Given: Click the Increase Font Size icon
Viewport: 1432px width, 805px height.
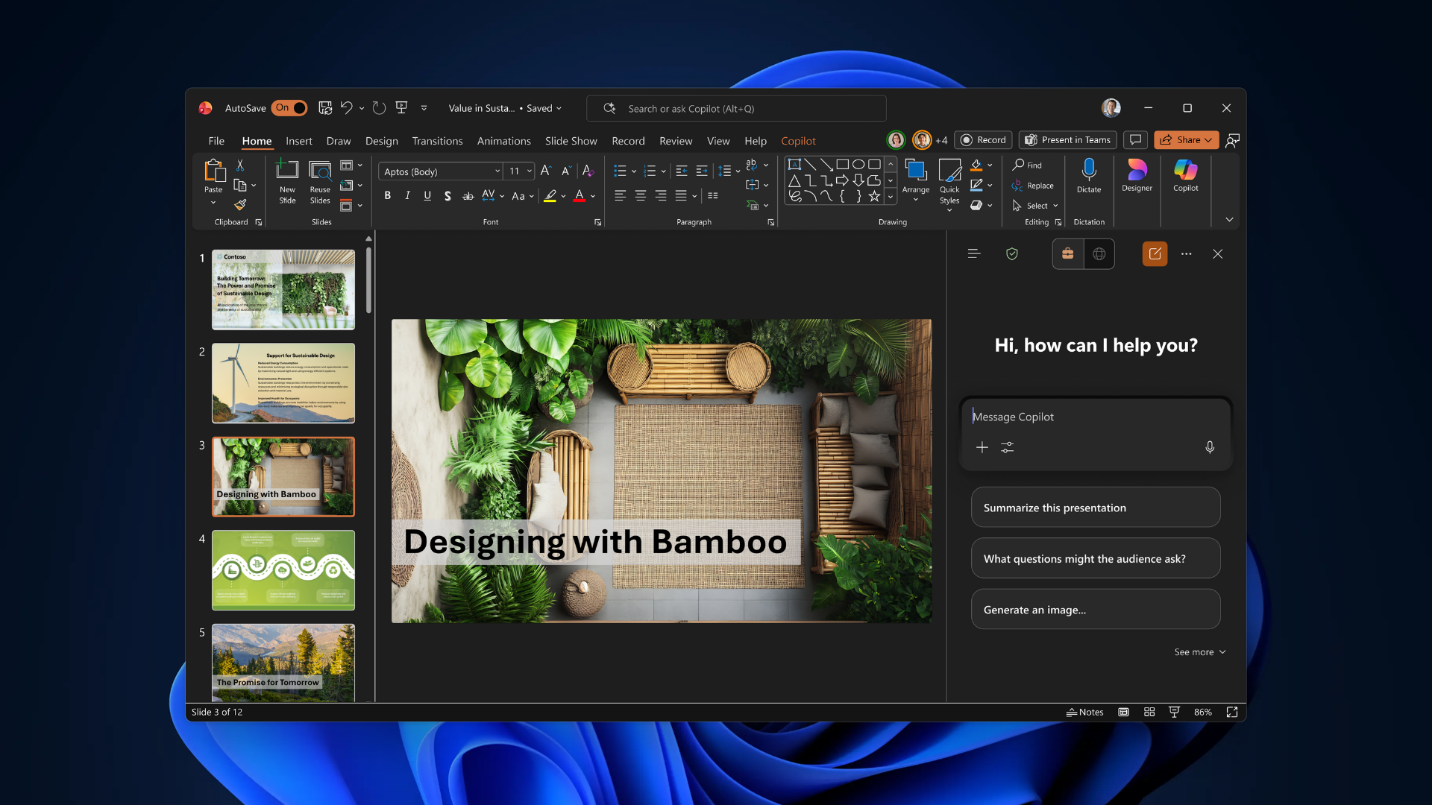Looking at the screenshot, I should tap(546, 171).
